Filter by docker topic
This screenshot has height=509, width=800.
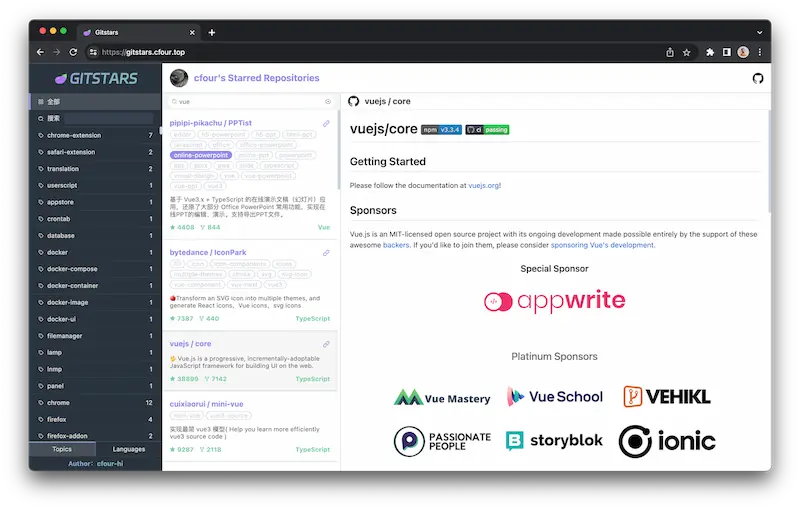coord(95,252)
